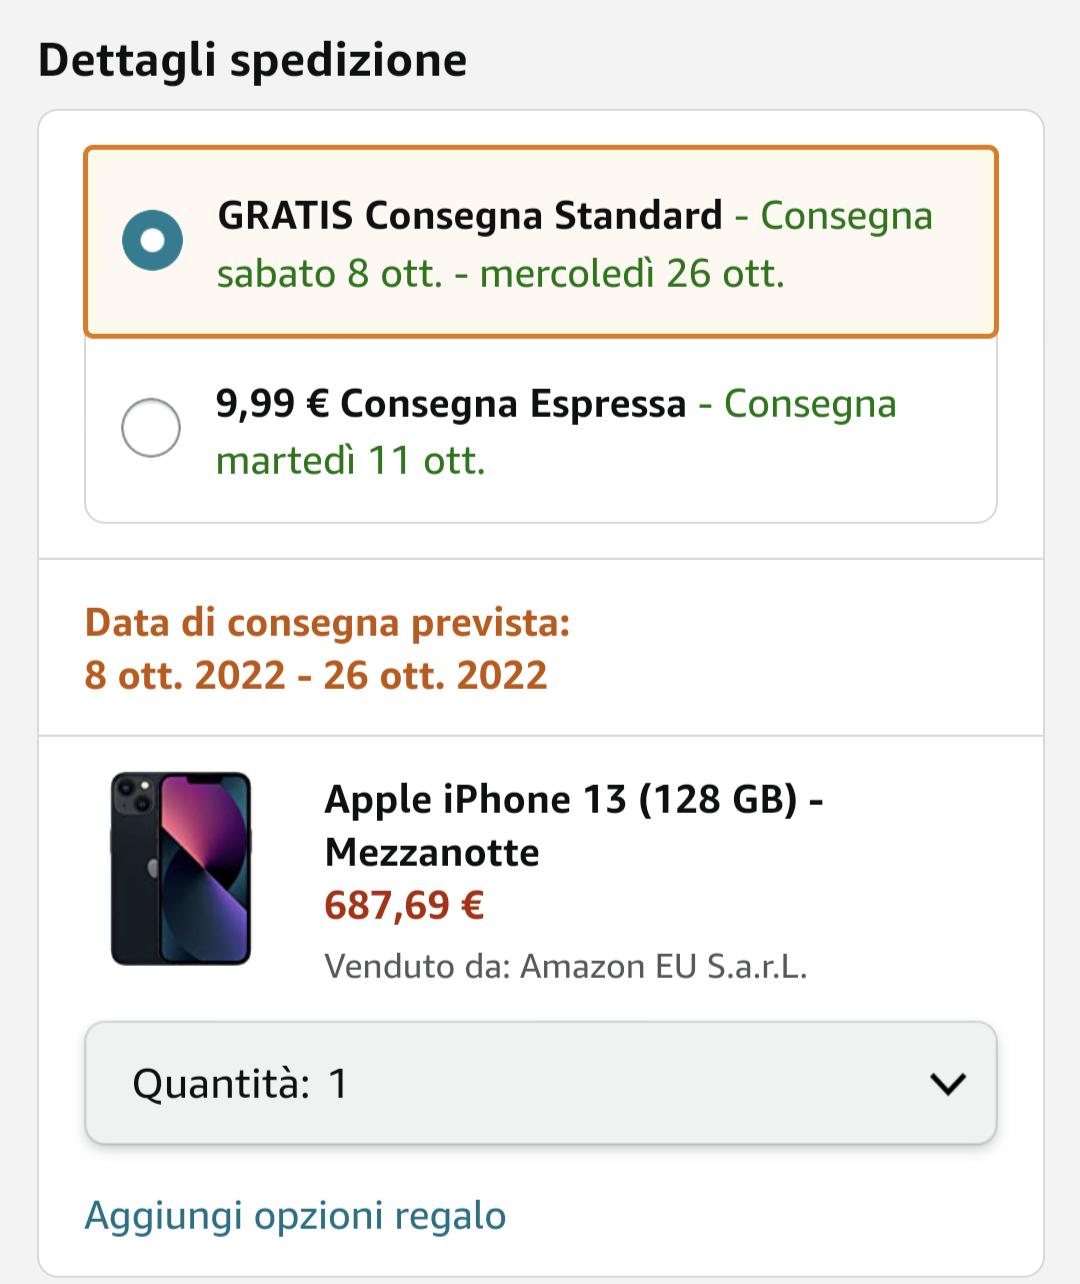Click the 'martedì 11 ott.' delivery date text
The width and height of the screenshot is (1080, 1284).
pyautogui.click(x=351, y=461)
